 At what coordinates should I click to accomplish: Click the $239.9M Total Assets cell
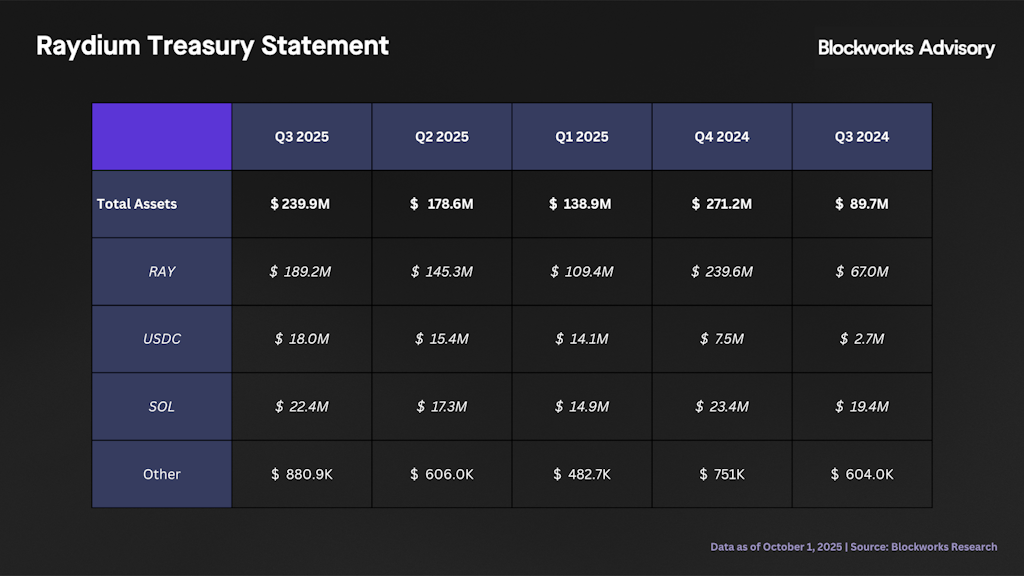[302, 204]
